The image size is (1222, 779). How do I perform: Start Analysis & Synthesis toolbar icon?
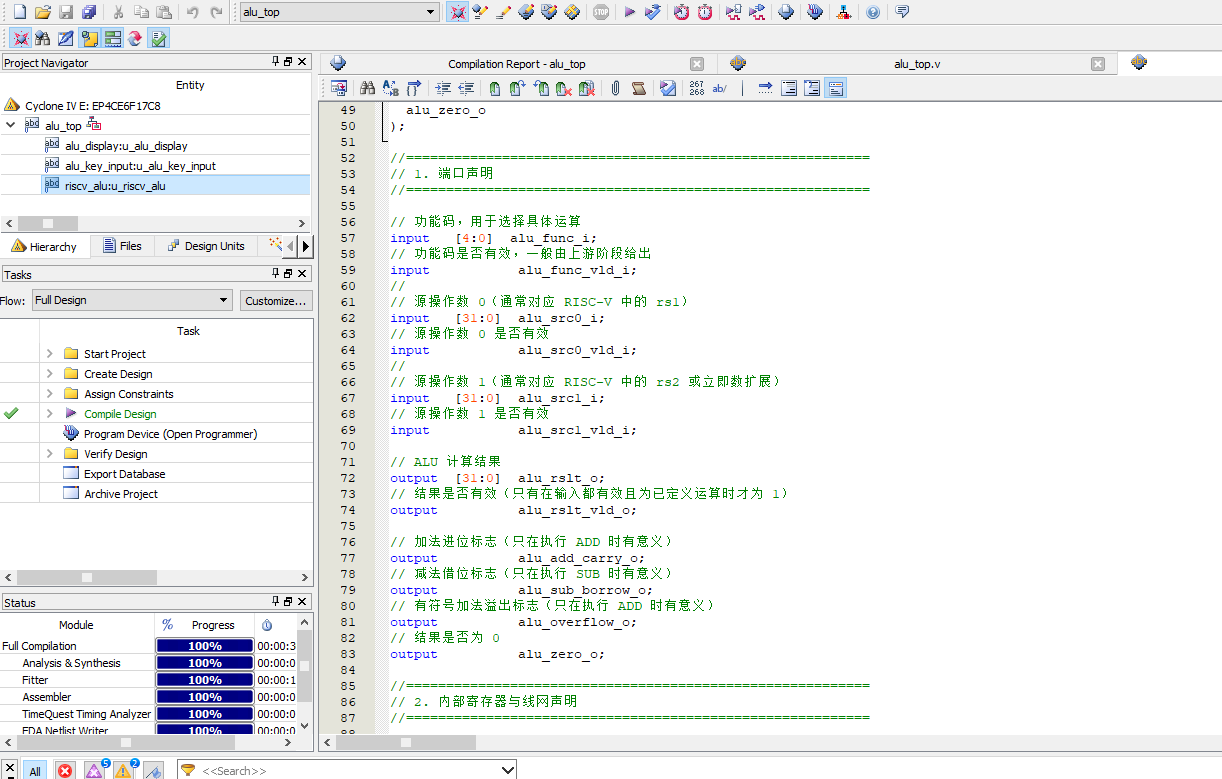click(653, 12)
